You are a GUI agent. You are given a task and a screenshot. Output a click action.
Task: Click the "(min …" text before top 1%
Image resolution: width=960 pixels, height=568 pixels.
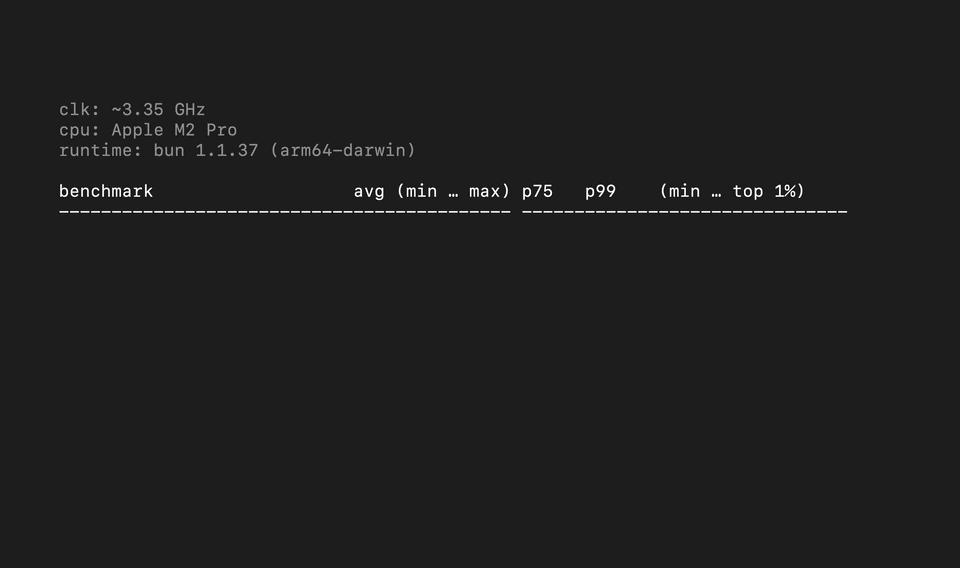691,191
